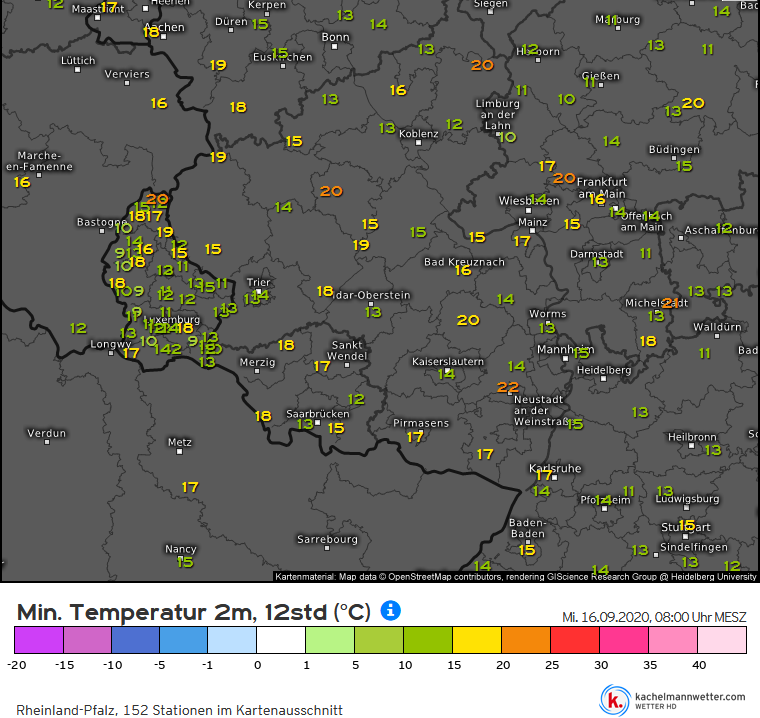Click the Büdingen city label
The image size is (760, 718).
(x=674, y=150)
